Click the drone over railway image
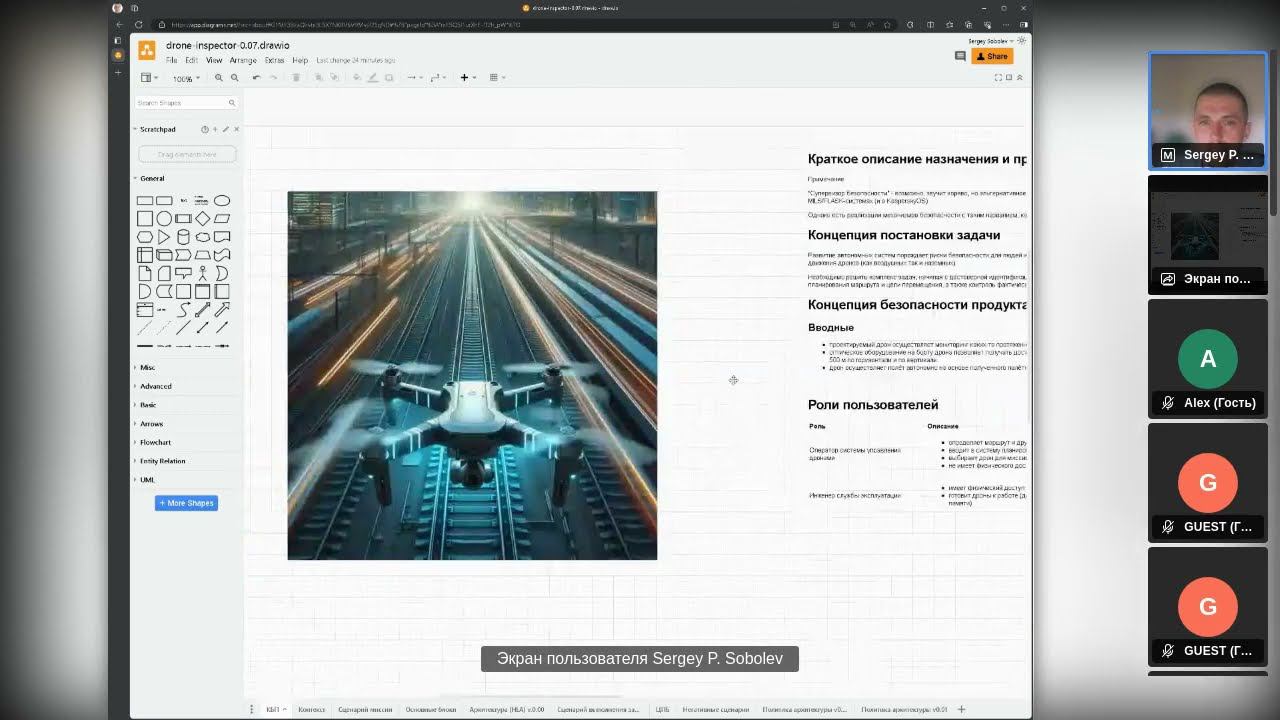1280x720 pixels. click(x=472, y=375)
